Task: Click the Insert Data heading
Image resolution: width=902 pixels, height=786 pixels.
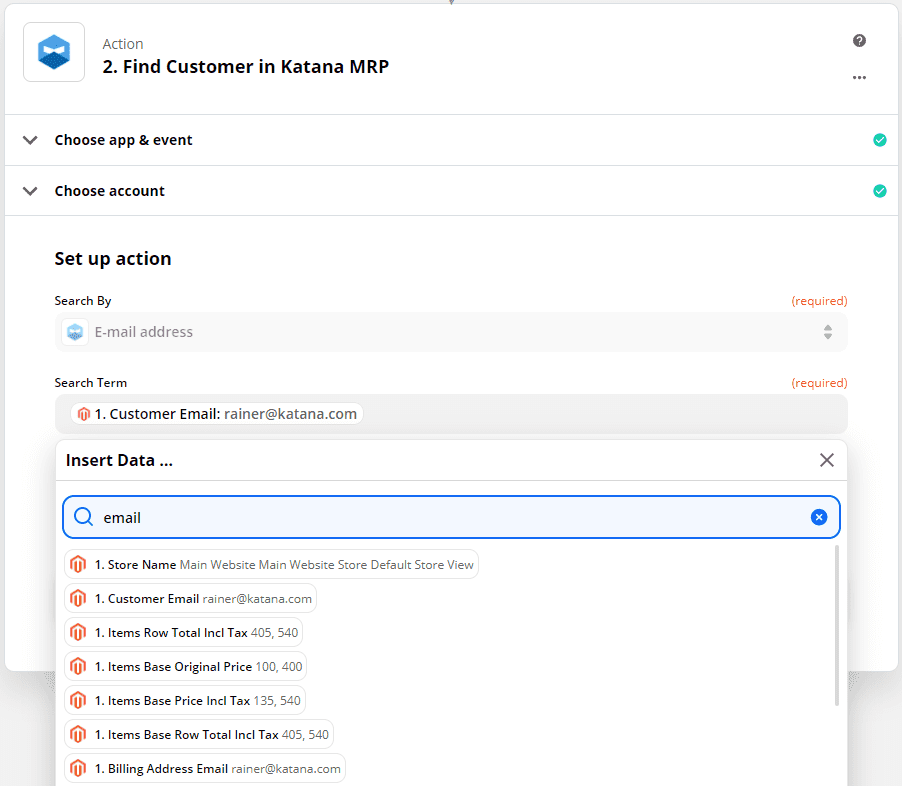Action: pyautogui.click(x=119, y=460)
